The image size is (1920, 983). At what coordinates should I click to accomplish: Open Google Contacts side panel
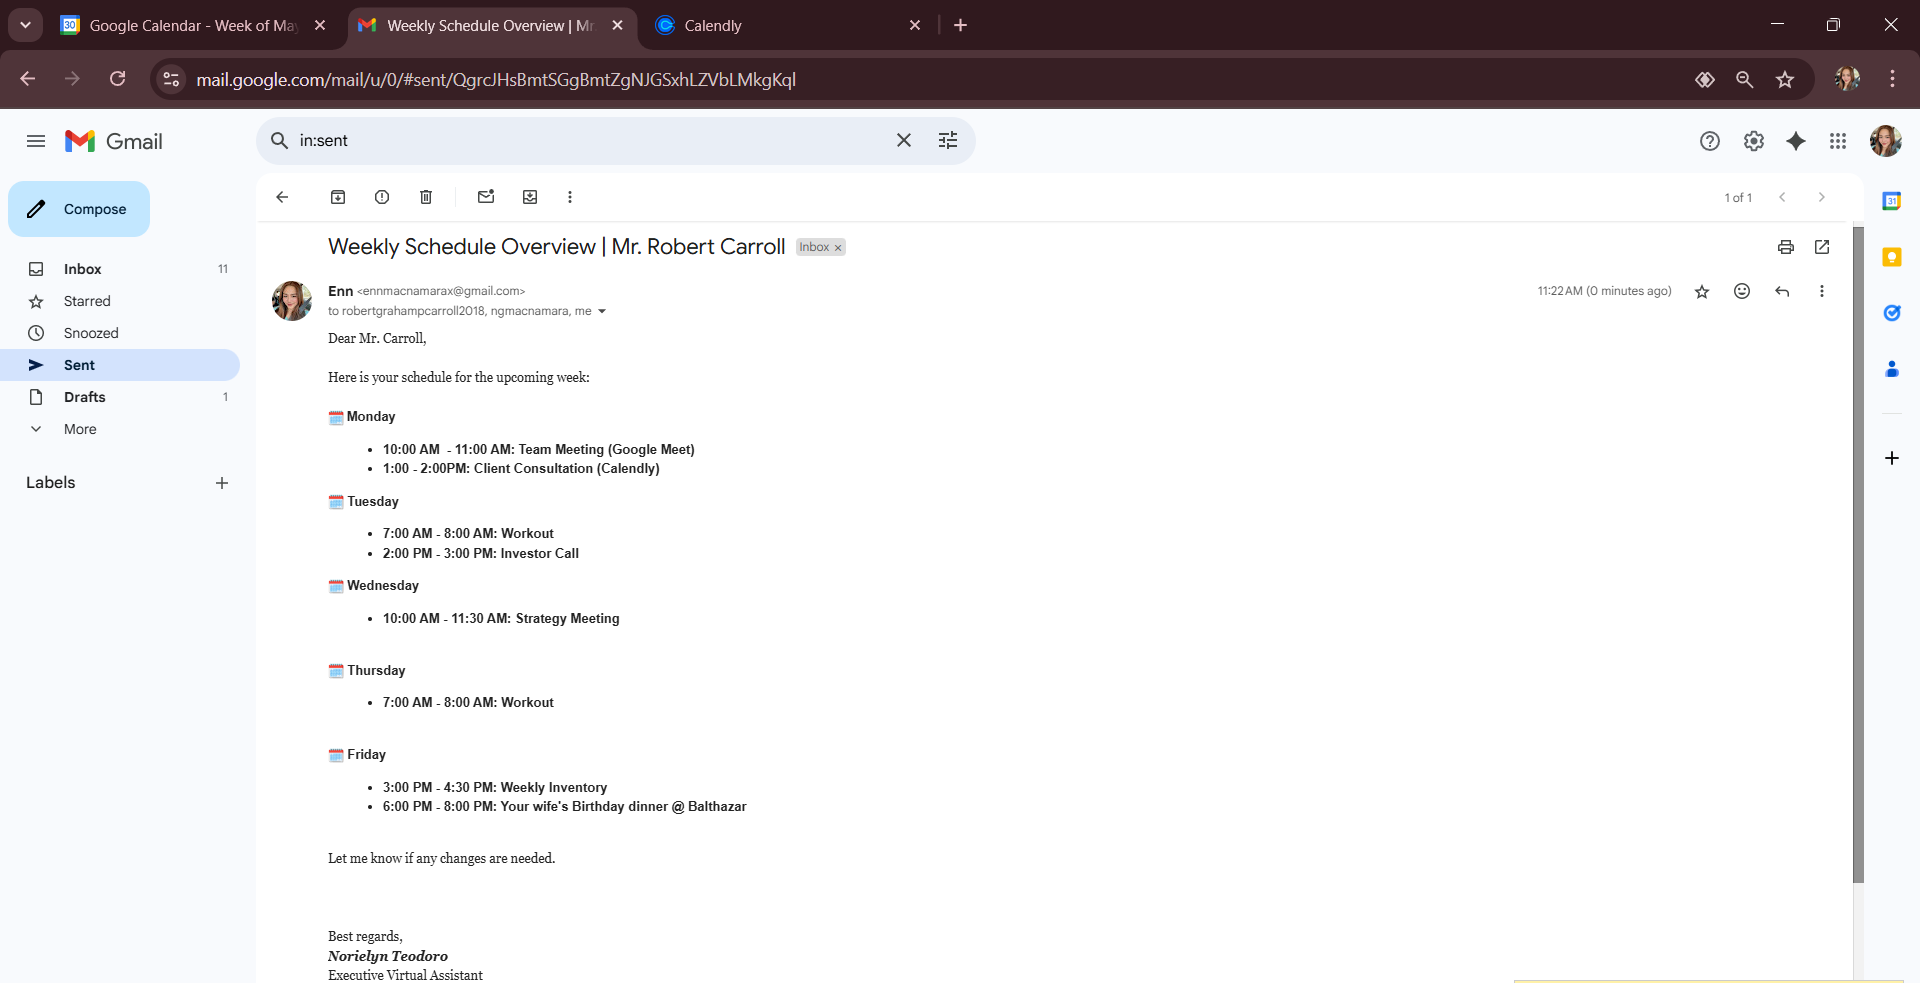click(x=1892, y=369)
